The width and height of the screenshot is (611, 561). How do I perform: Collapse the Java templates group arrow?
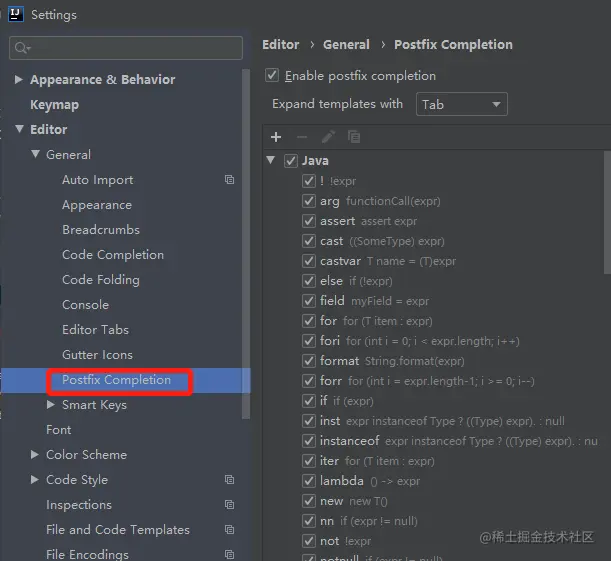pos(271,160)
